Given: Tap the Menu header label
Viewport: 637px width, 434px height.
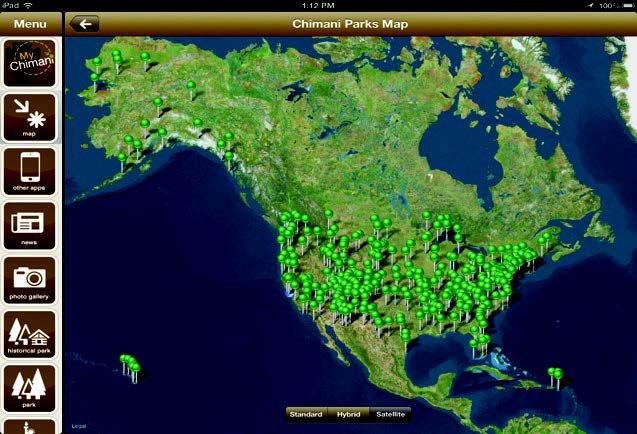Looking at the screenshot, I should tap(30, 23).
